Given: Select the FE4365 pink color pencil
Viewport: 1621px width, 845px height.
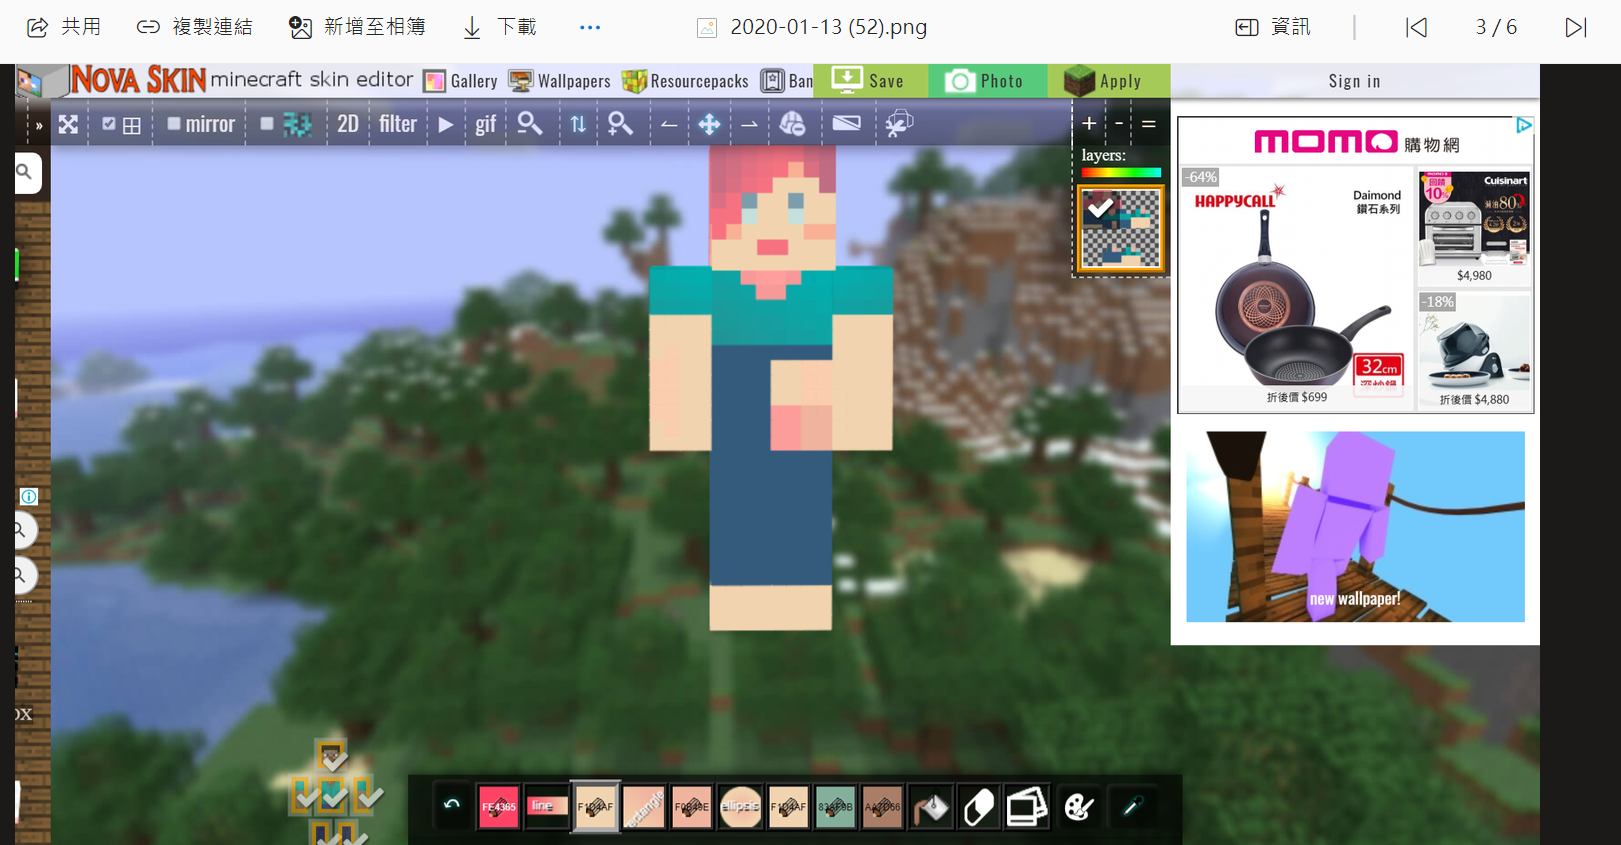Looking at the screenshot, I should coord(498,807).
